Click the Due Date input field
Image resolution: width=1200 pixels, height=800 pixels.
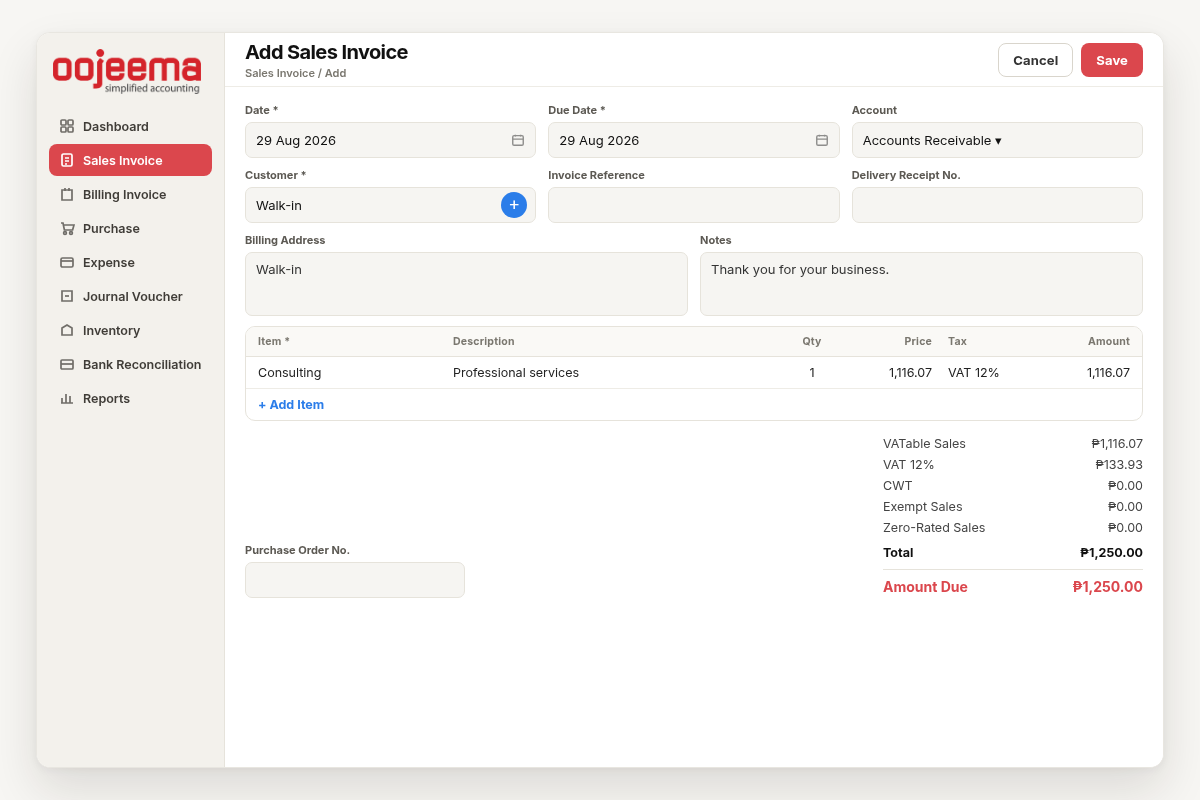[694, 140]
